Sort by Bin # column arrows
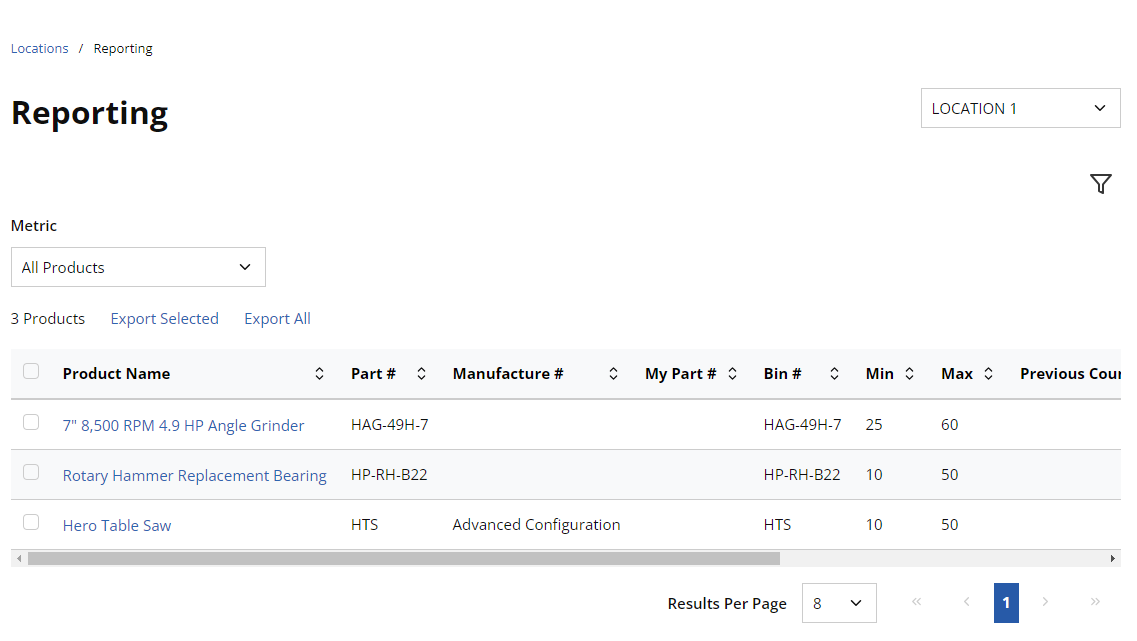 (x=834, y=373)
